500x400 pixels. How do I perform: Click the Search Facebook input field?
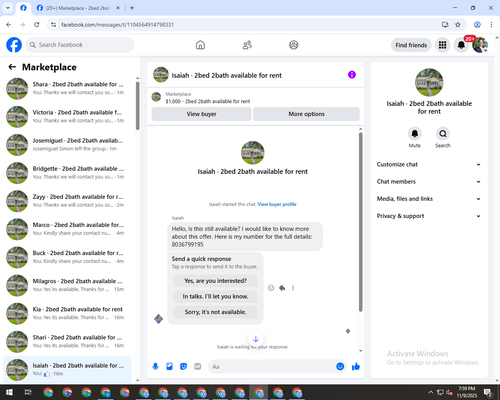[80, 45]
